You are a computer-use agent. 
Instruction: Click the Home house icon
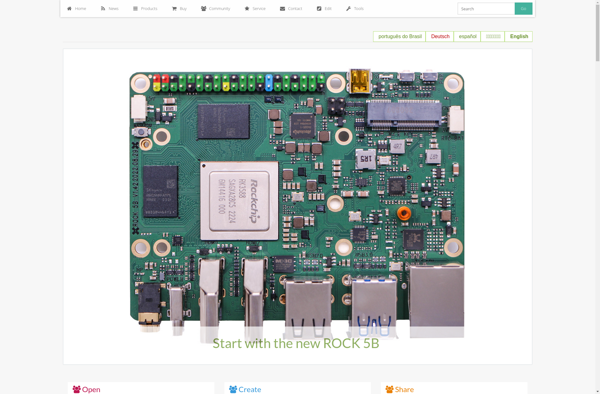tap(69, 8)
